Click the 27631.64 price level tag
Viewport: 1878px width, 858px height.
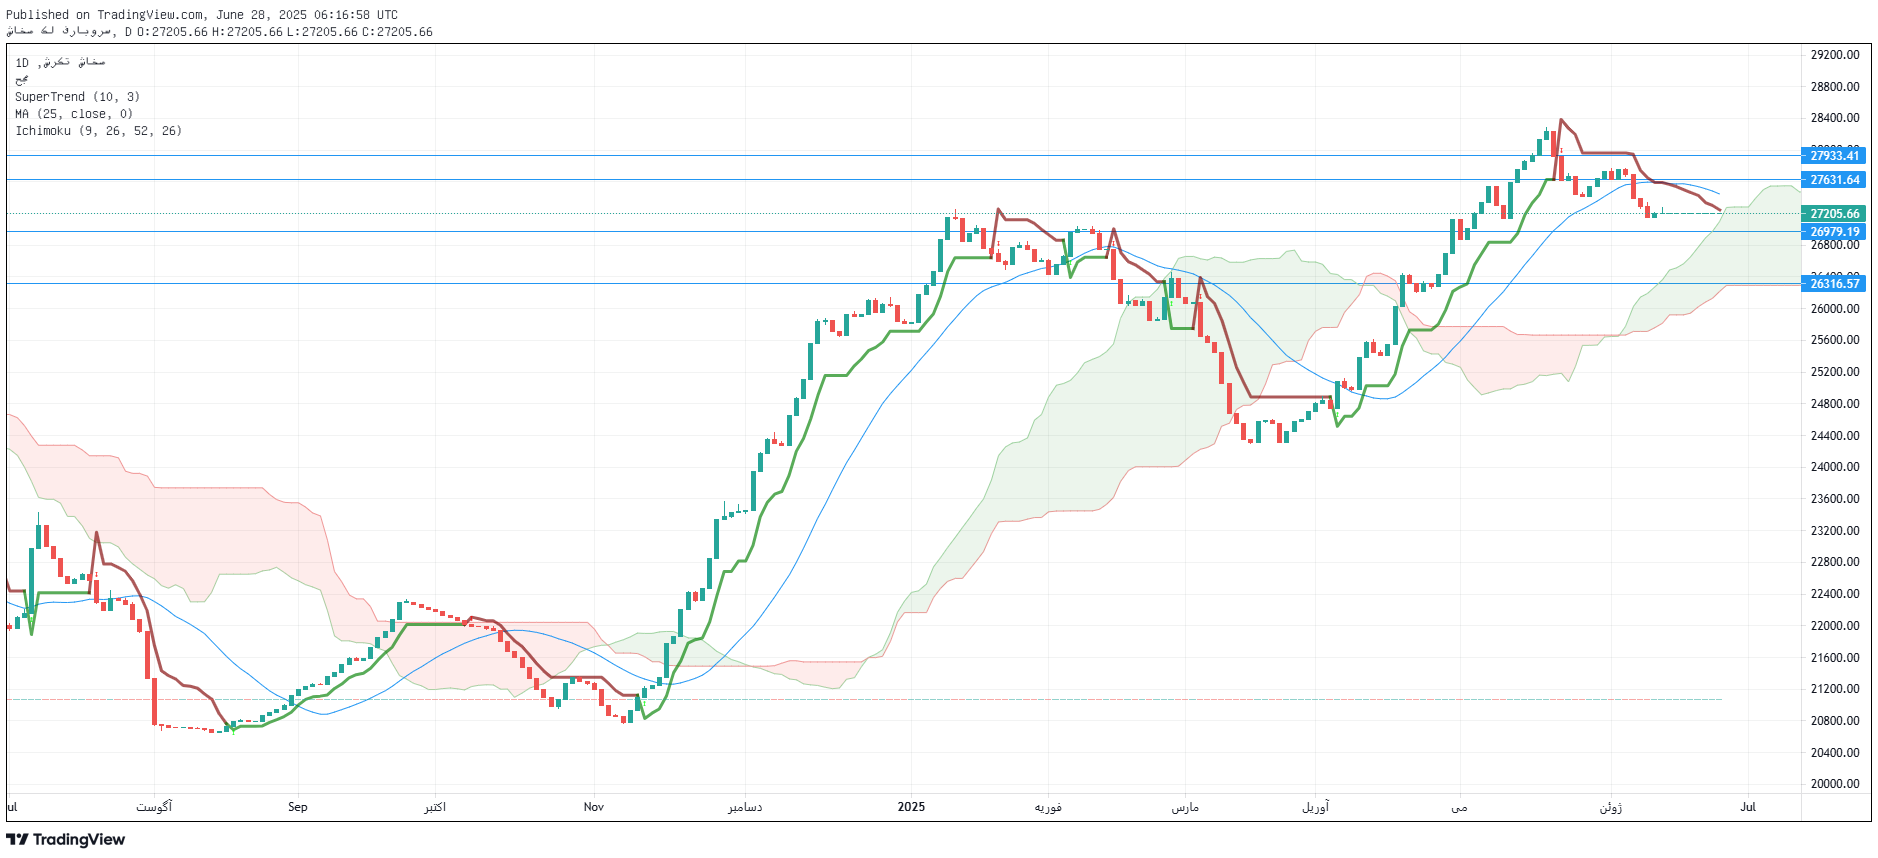(x=1834, y=180)
